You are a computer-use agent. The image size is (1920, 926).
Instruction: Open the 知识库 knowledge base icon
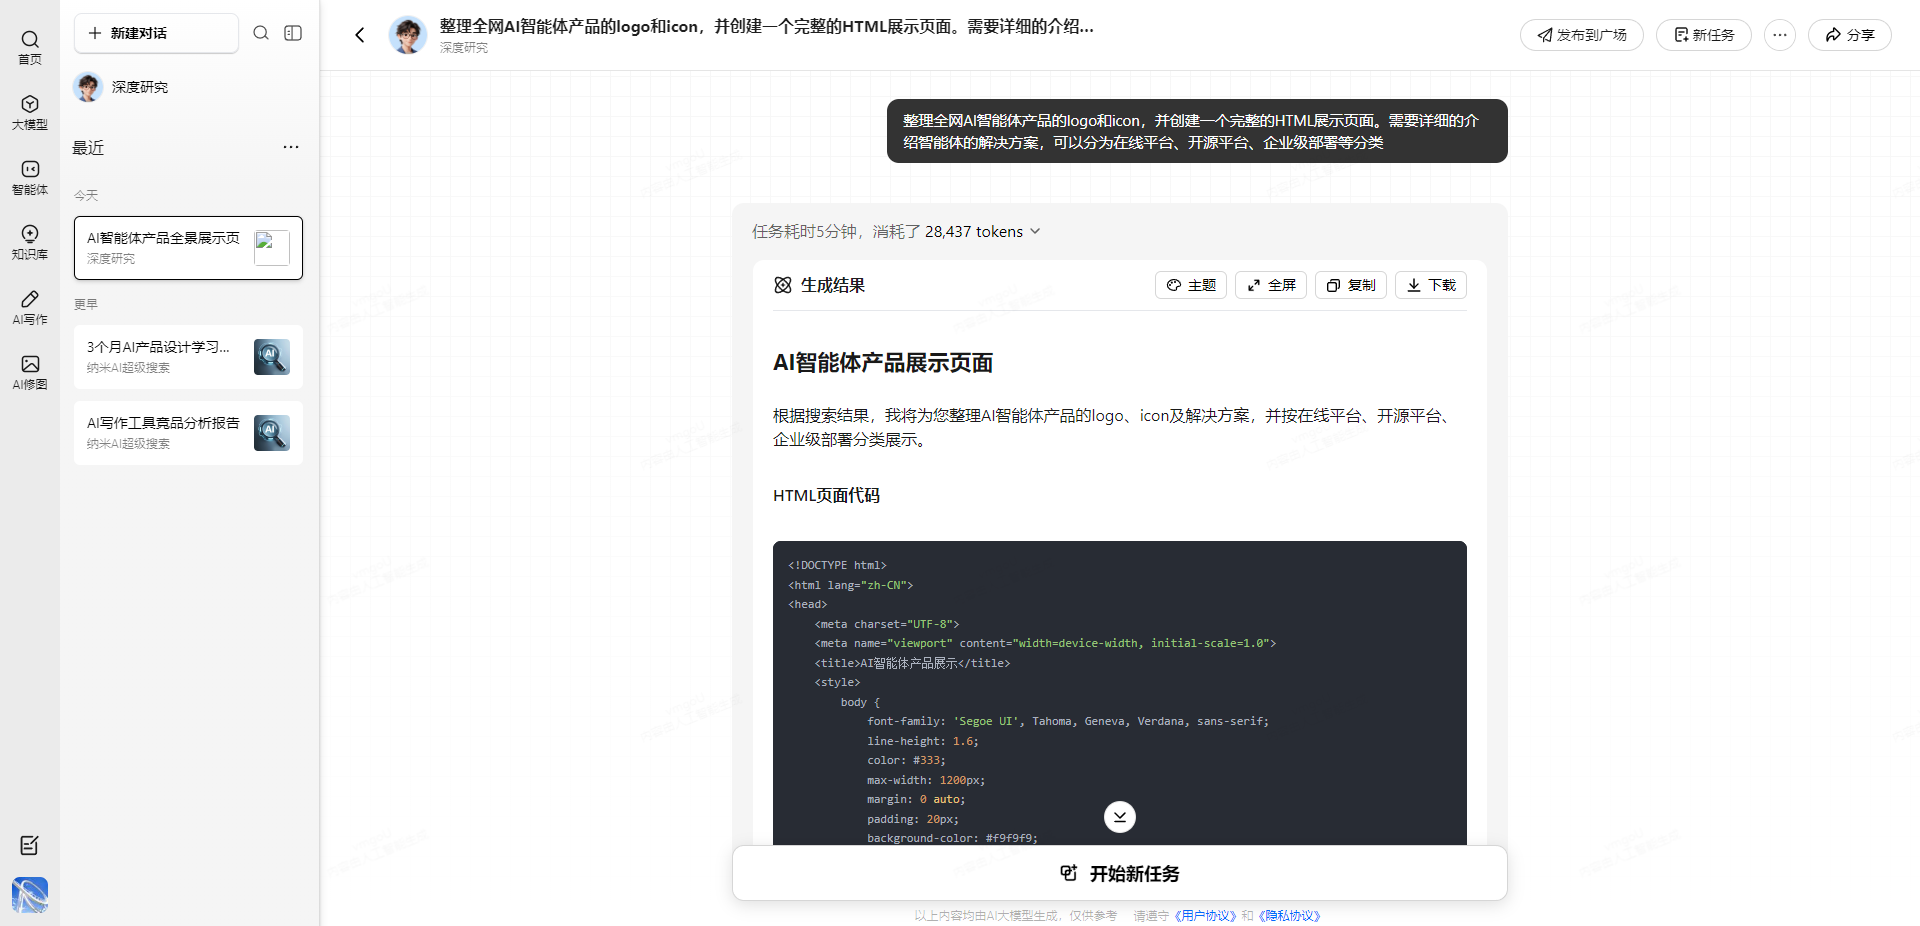[30, 242]
